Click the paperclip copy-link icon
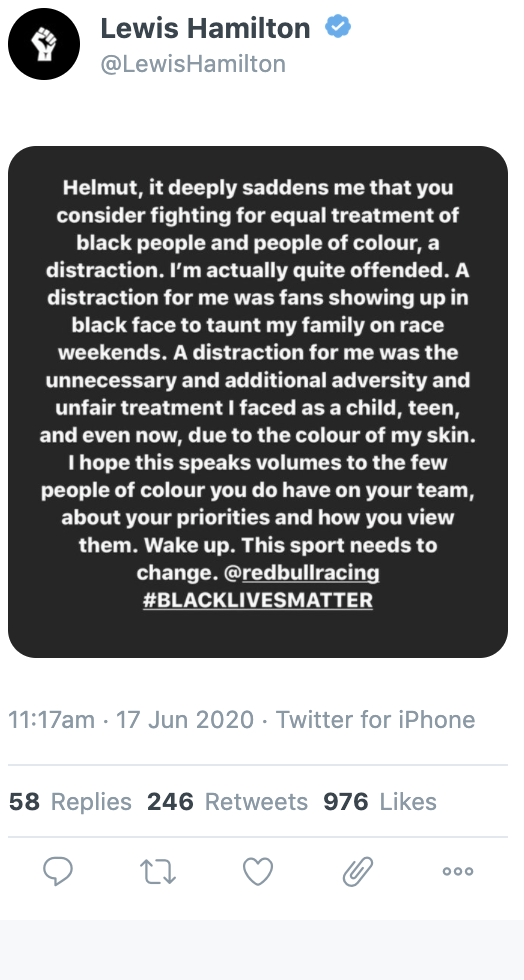524x980 pixels. pos(358,871)
